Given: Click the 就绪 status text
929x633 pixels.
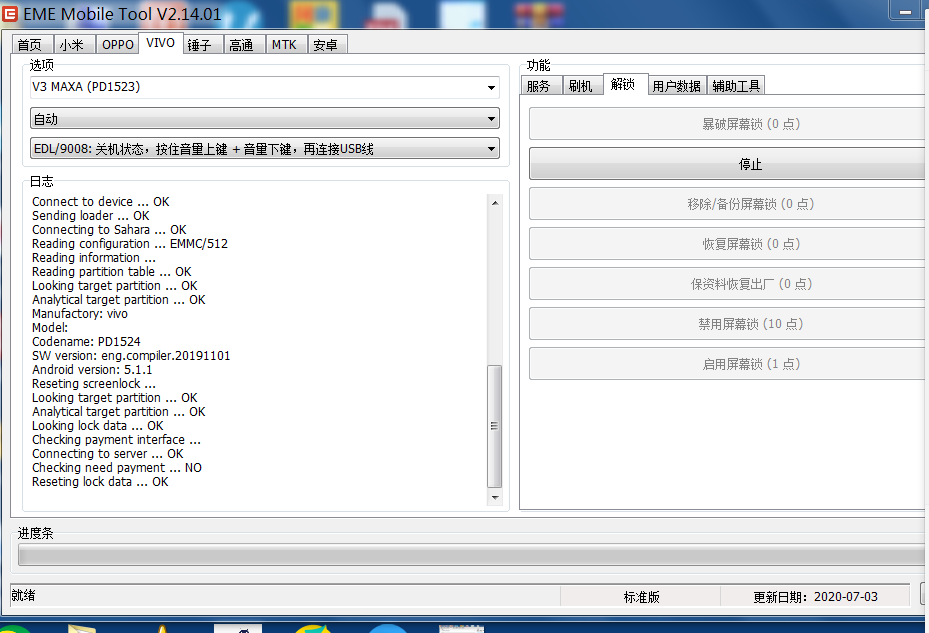Looking at the screenshot, I should point(24,595).
